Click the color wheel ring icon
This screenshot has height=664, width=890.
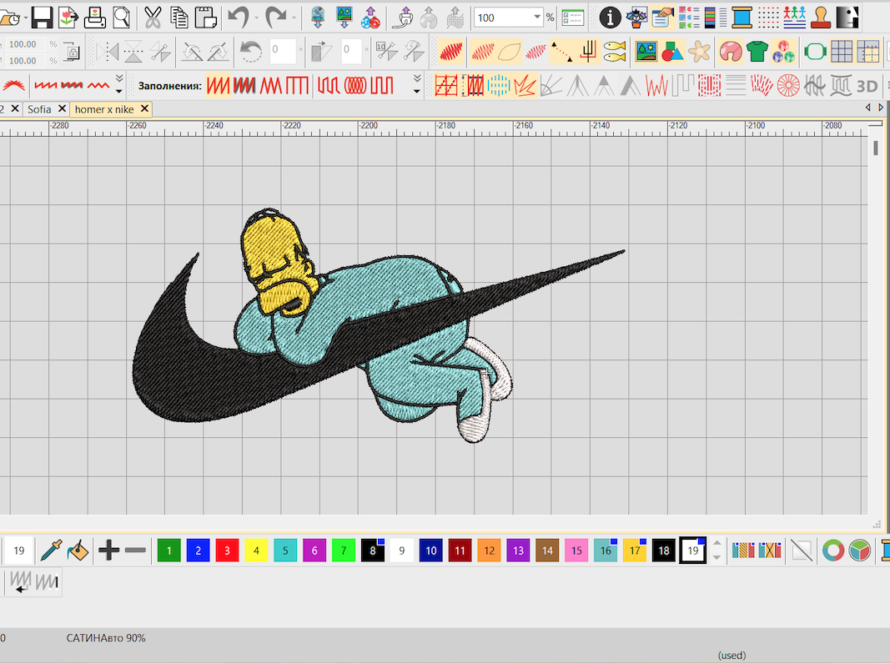pyautogui.click(x=833, y=550)
